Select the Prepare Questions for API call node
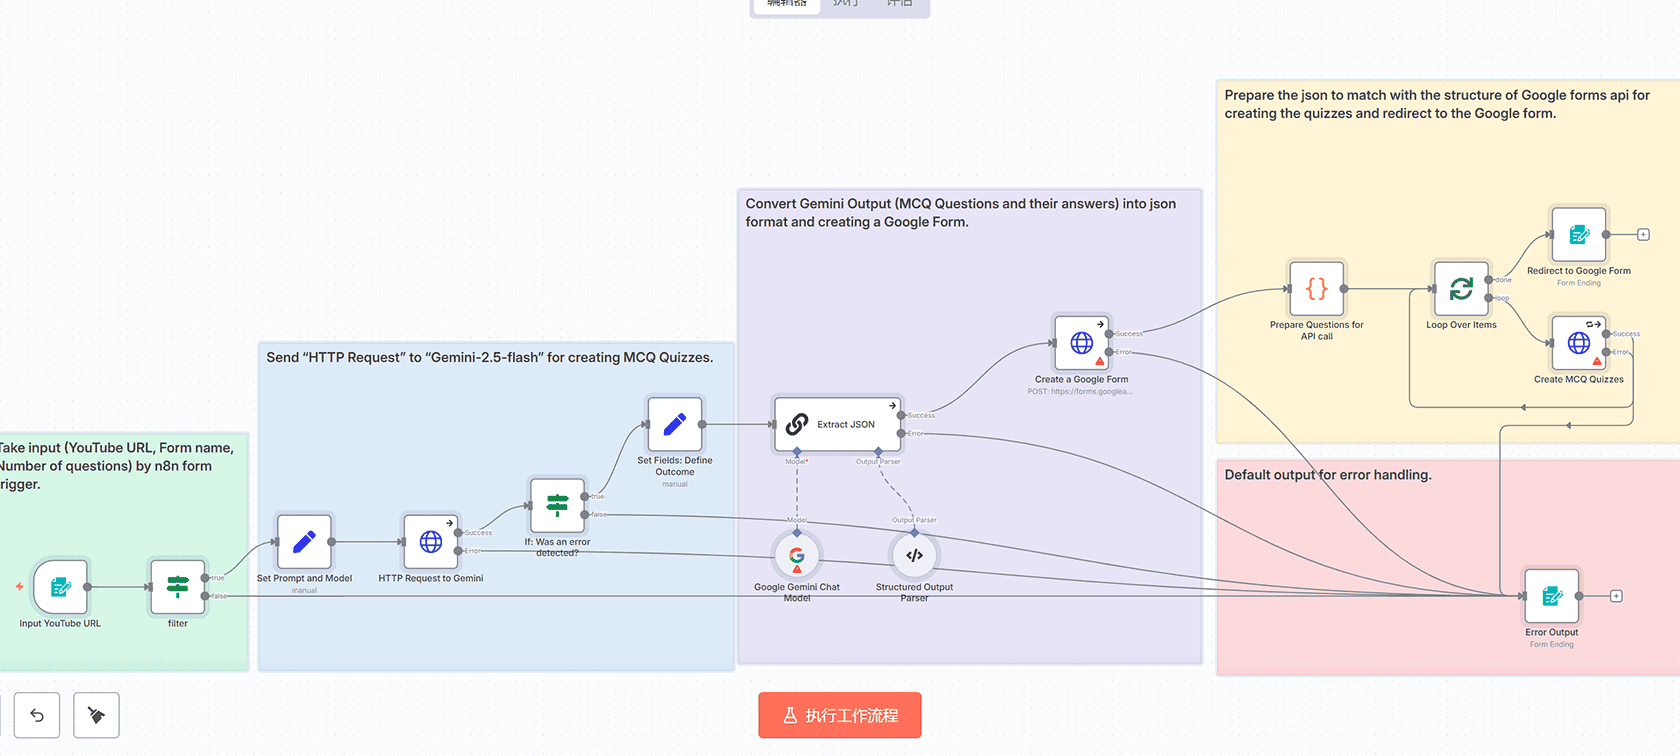Image resolution: width=1680 pixels, height=756 pixels. [x=1317, y=289]
